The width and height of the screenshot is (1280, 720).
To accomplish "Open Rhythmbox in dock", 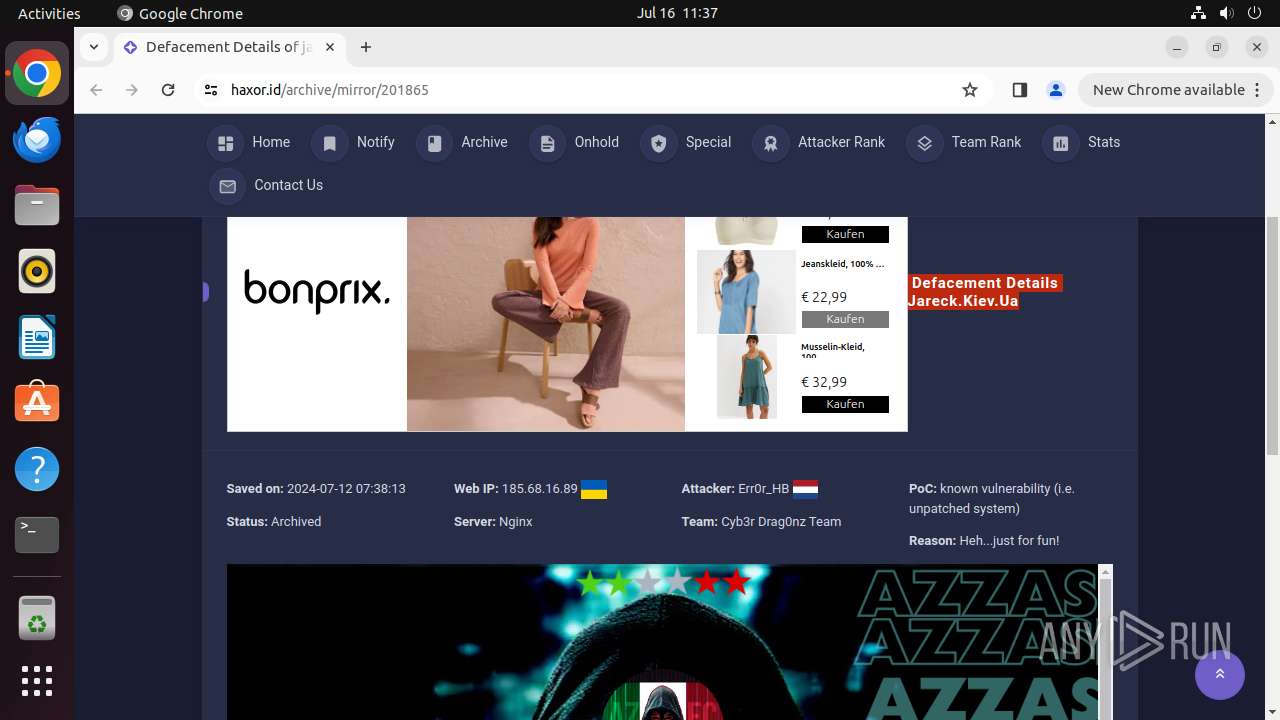I will tap(37, 271).
